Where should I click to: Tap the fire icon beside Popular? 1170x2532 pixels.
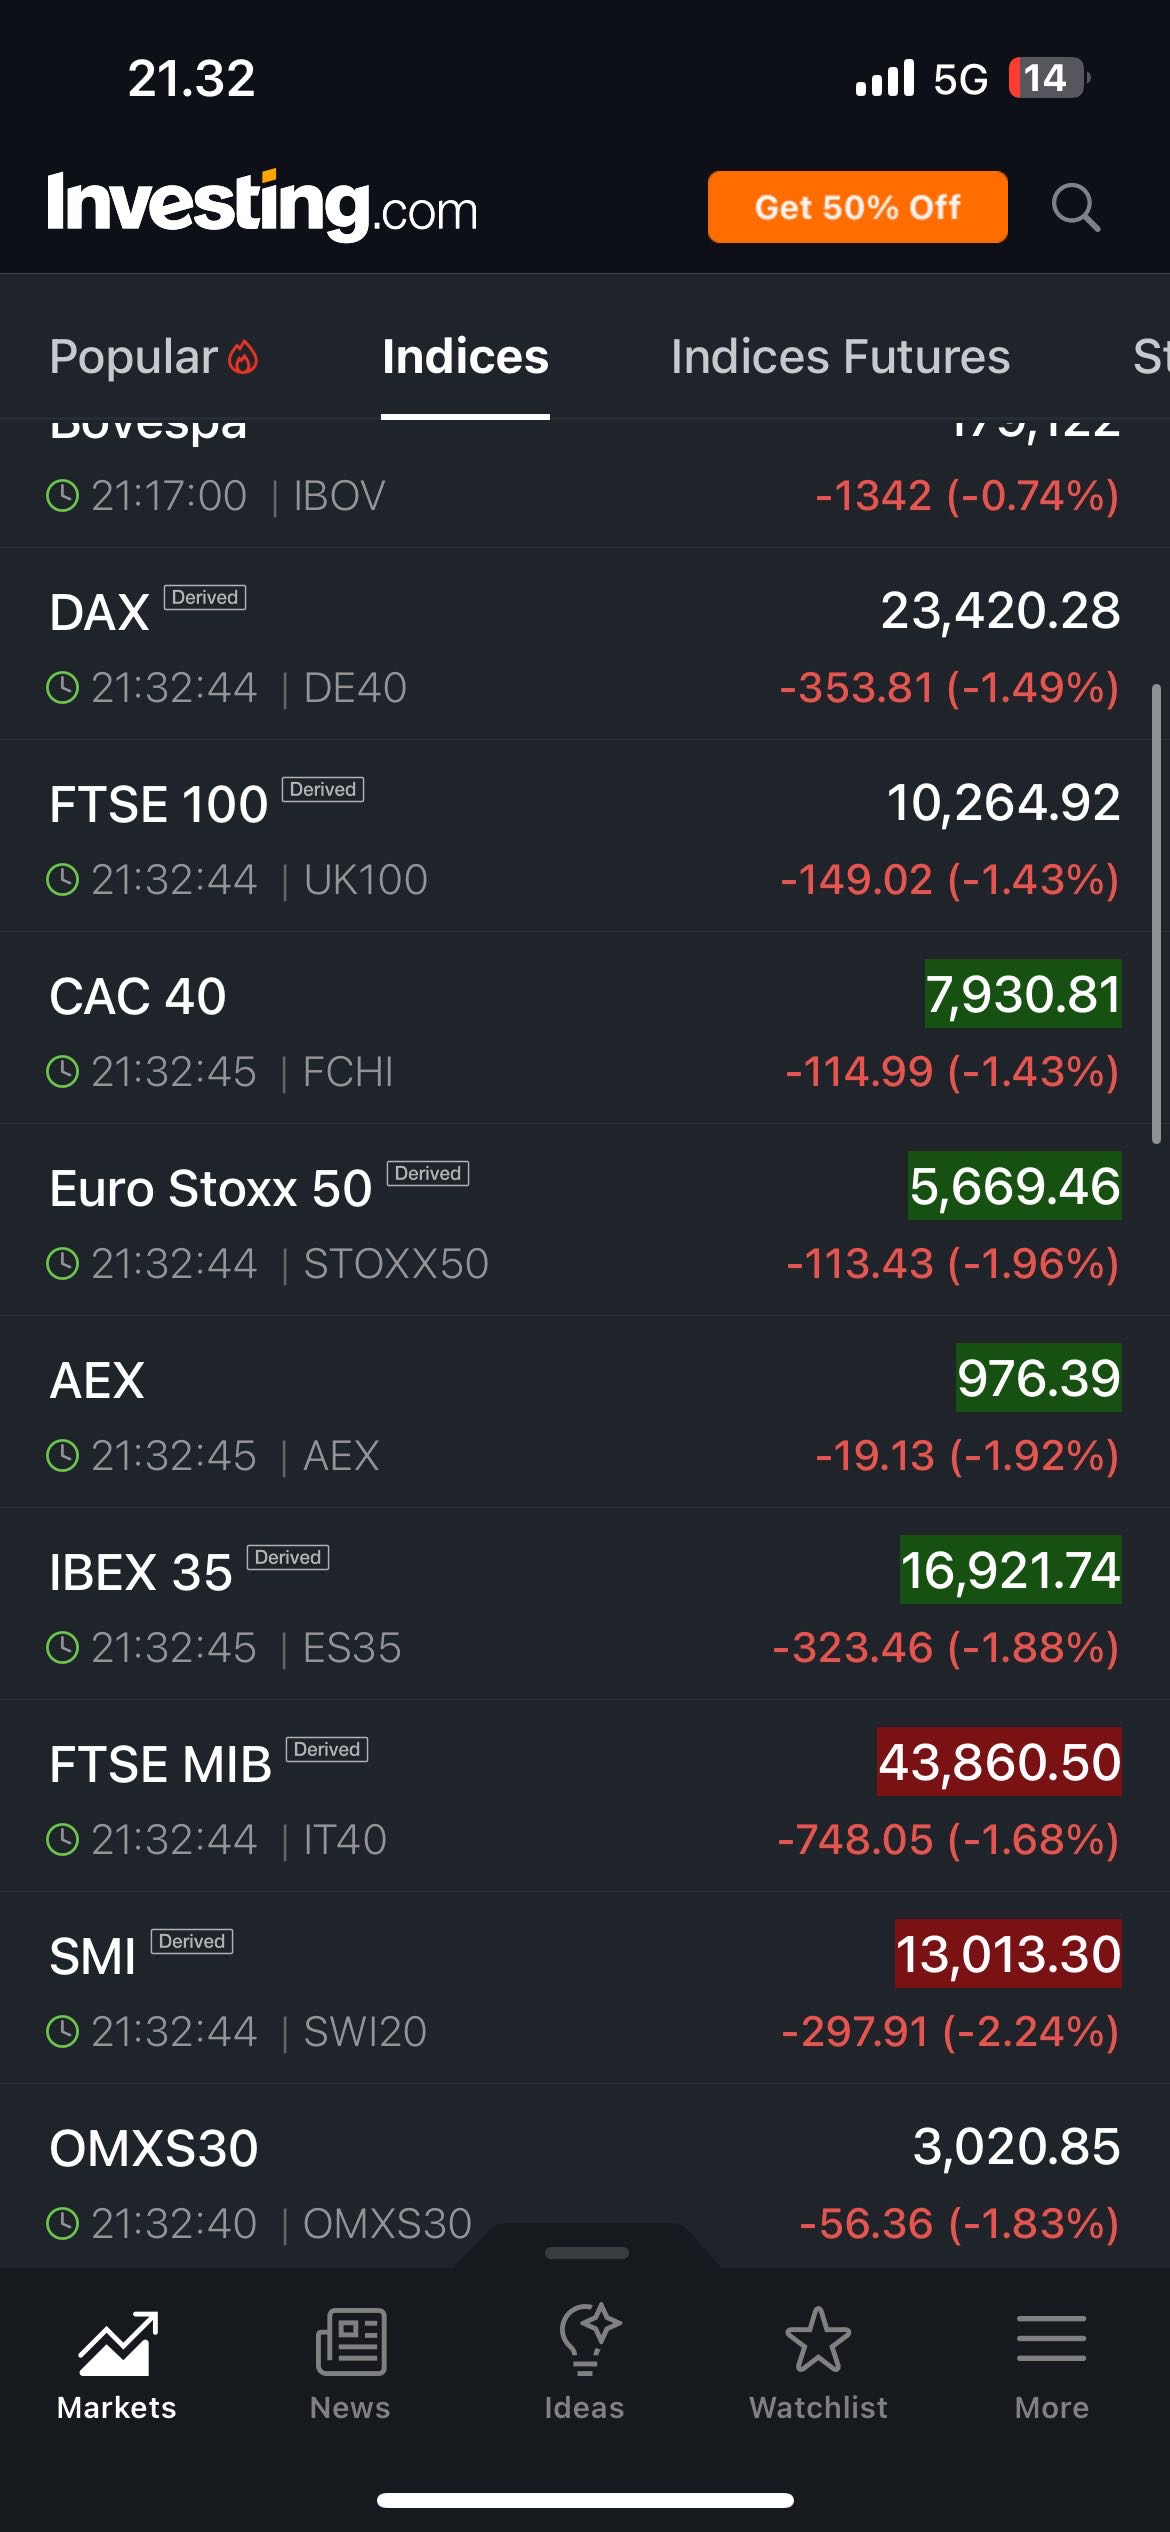tap(243, 357)
